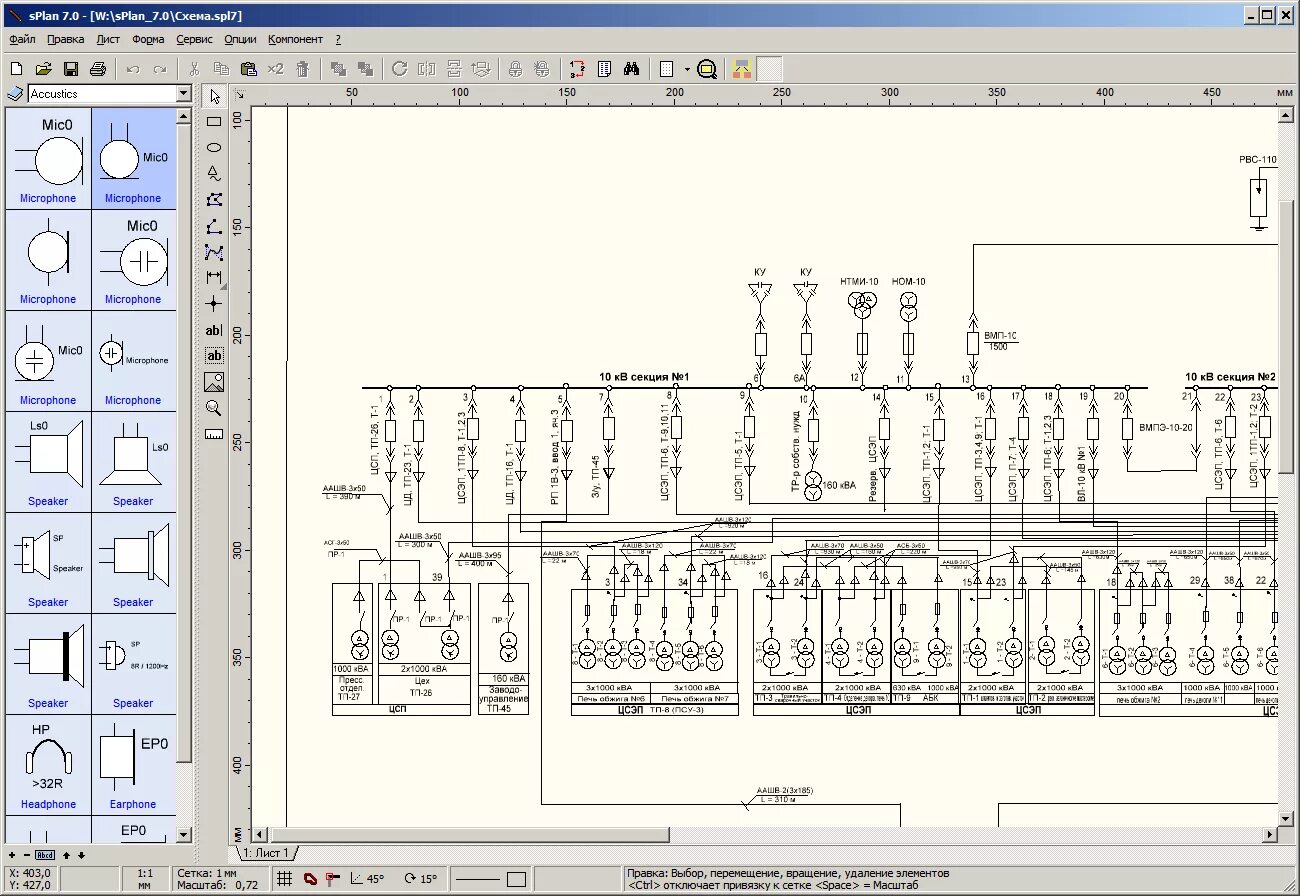Open the Сервис menu

[x=194, y=39]
